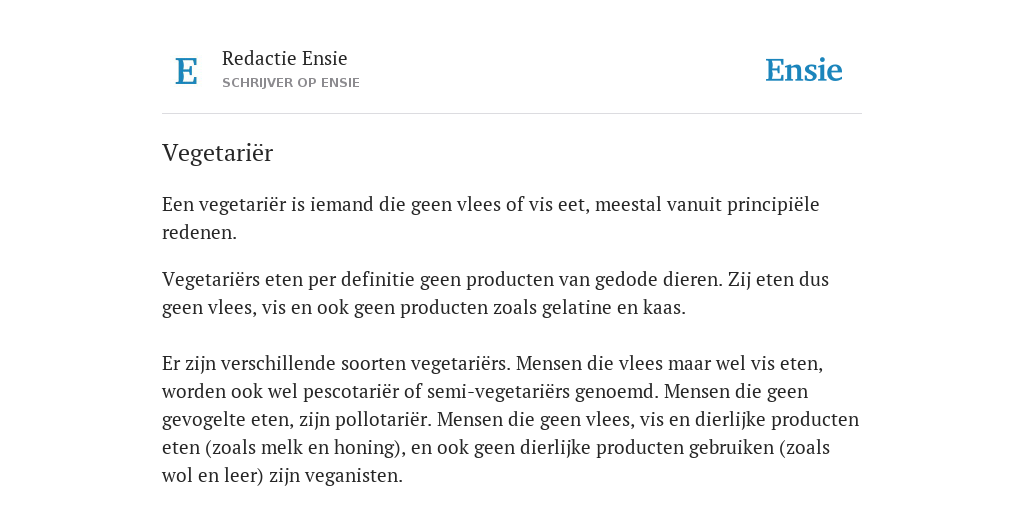The image size is (1024, 512).
Task: Click the word 'pollotariër' in the text
Action: coord(383,420)
